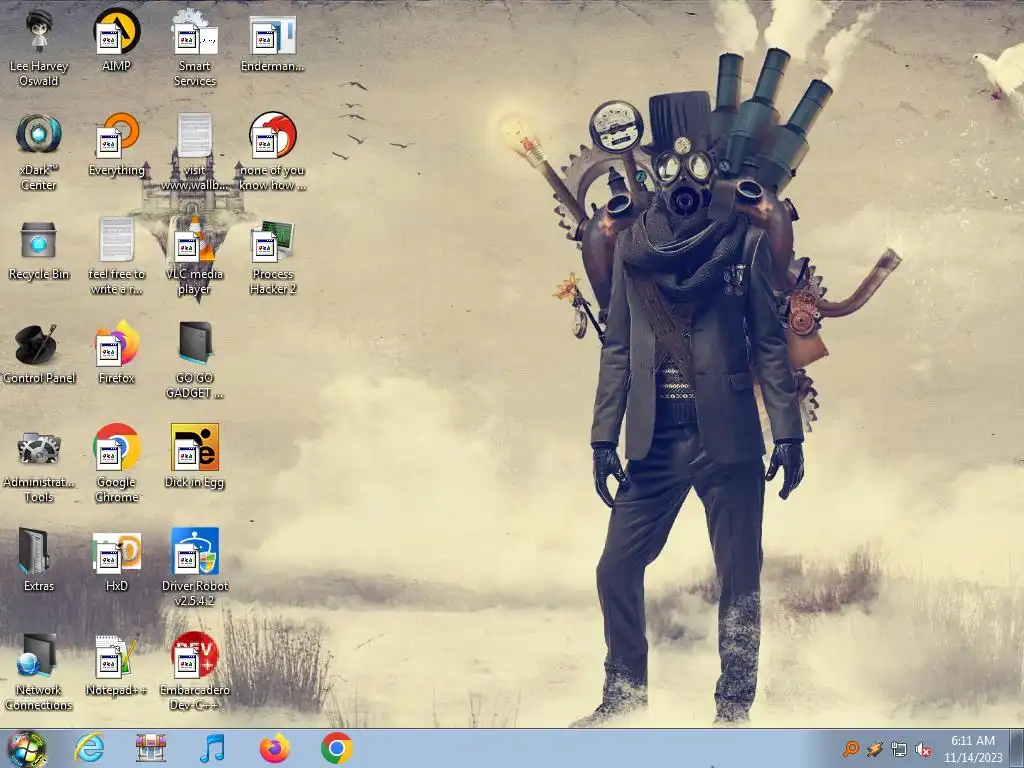Open Network Connections icon

[x=39, y=671]
